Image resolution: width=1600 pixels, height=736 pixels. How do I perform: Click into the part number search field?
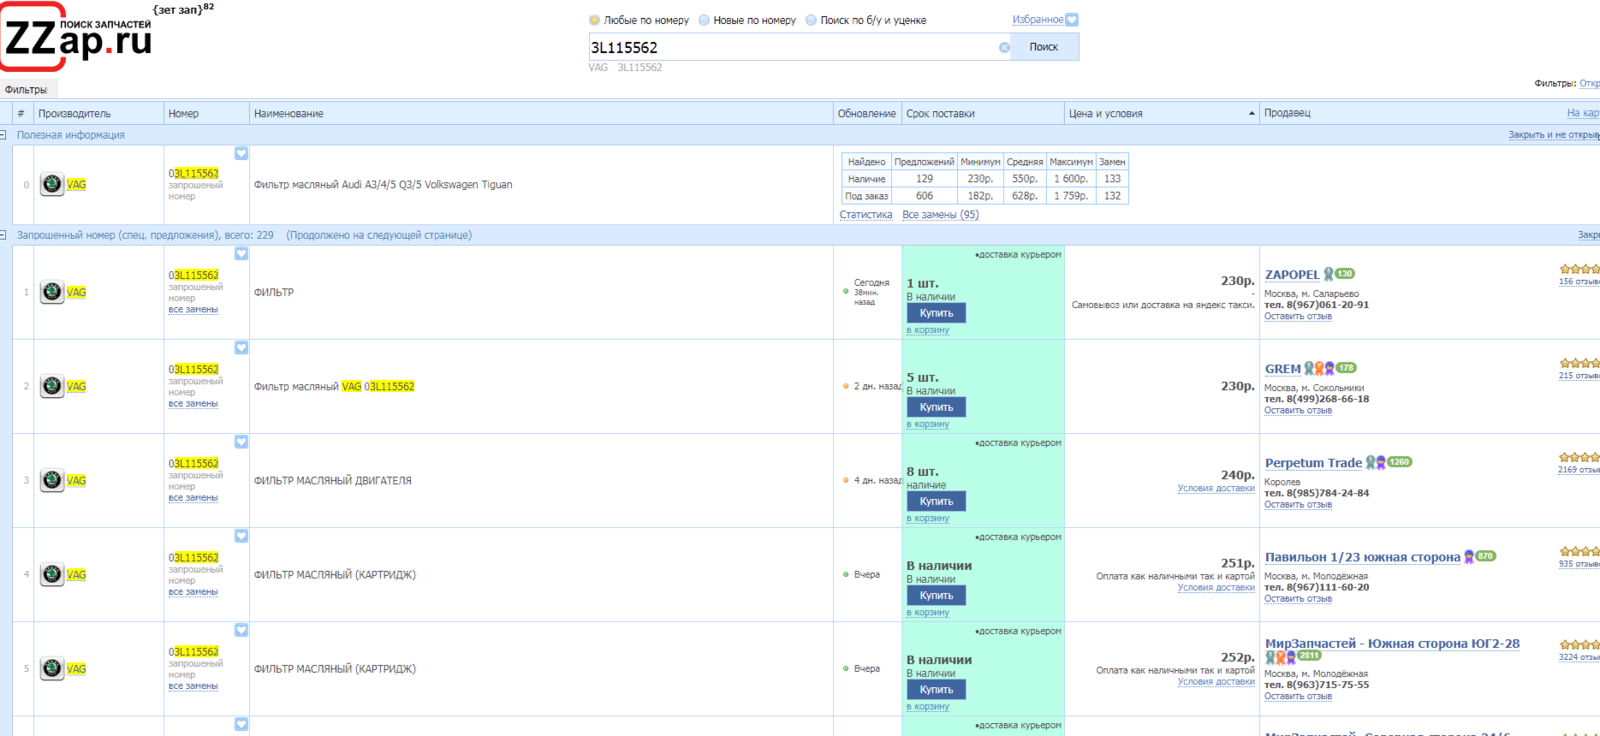tap(792, 47)
